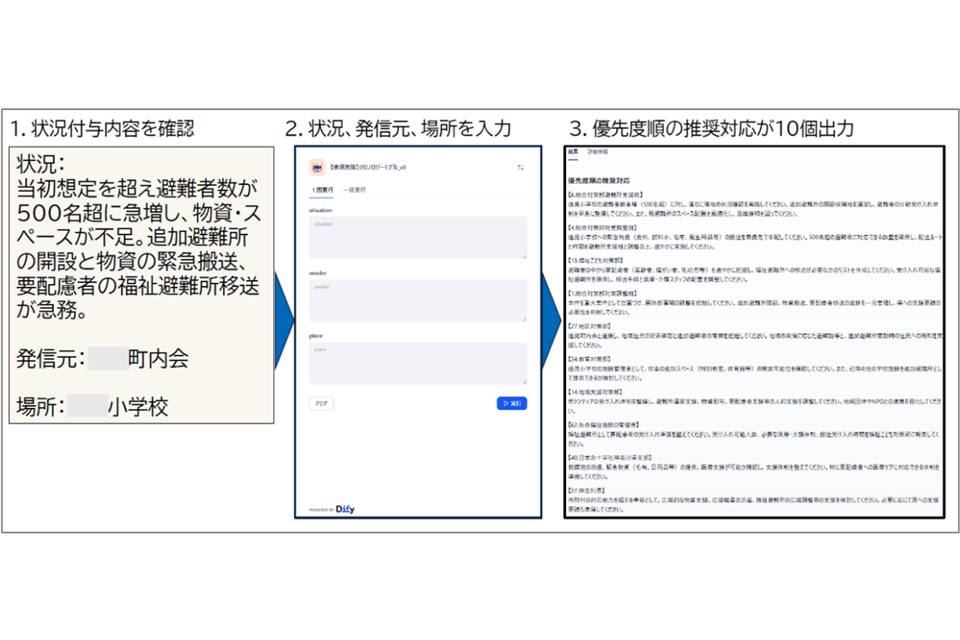Click the robot app icon in the form header
Screen dimensions: 960x640
(317, 167)
